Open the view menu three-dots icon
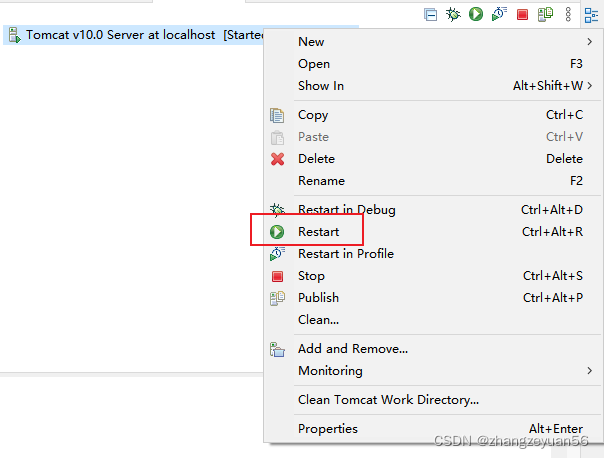The image size is (604, 458). [x=568, y=15]
